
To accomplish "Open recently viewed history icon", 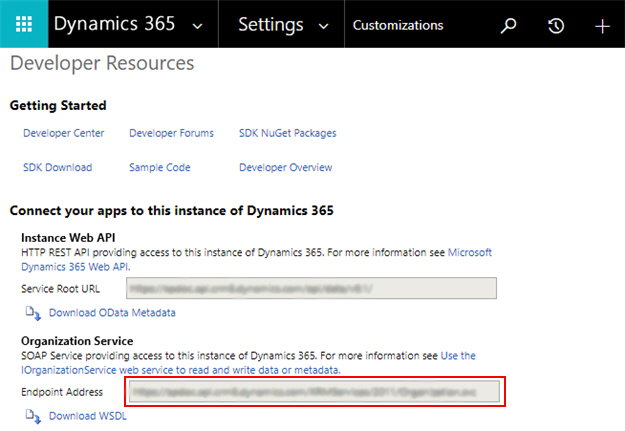I will (556, 26).
